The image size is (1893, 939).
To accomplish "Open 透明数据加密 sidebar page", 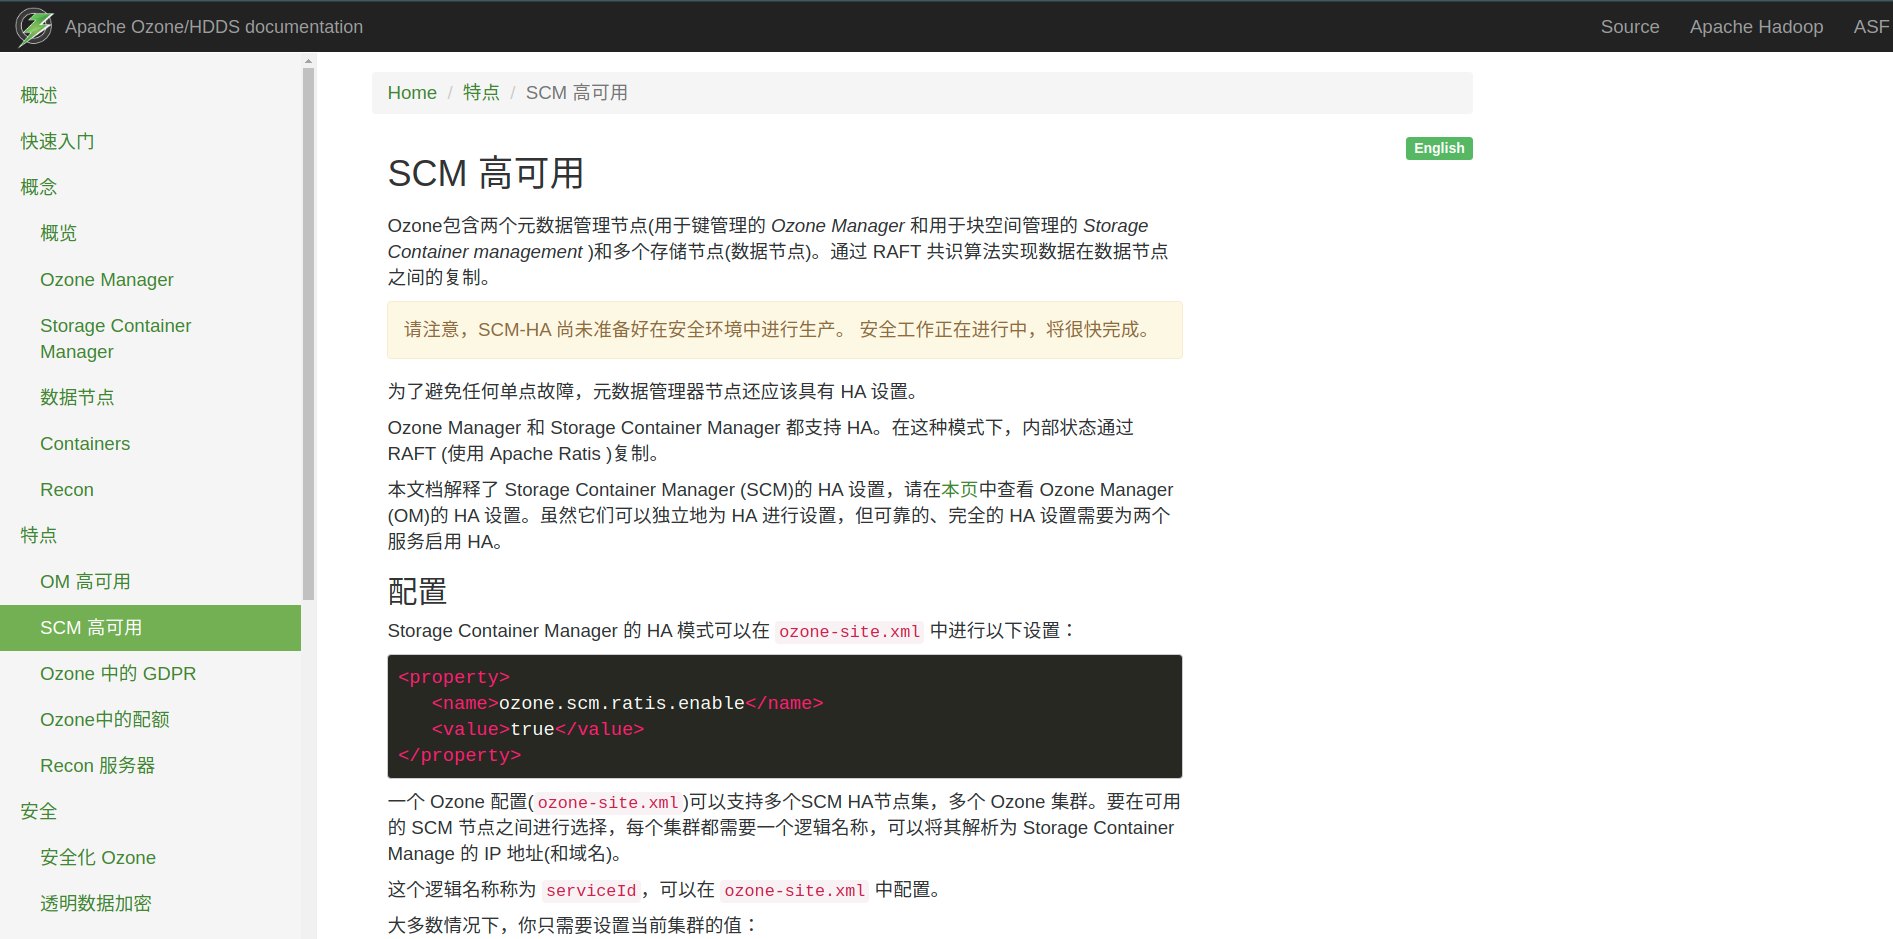I will click(96, 903).
